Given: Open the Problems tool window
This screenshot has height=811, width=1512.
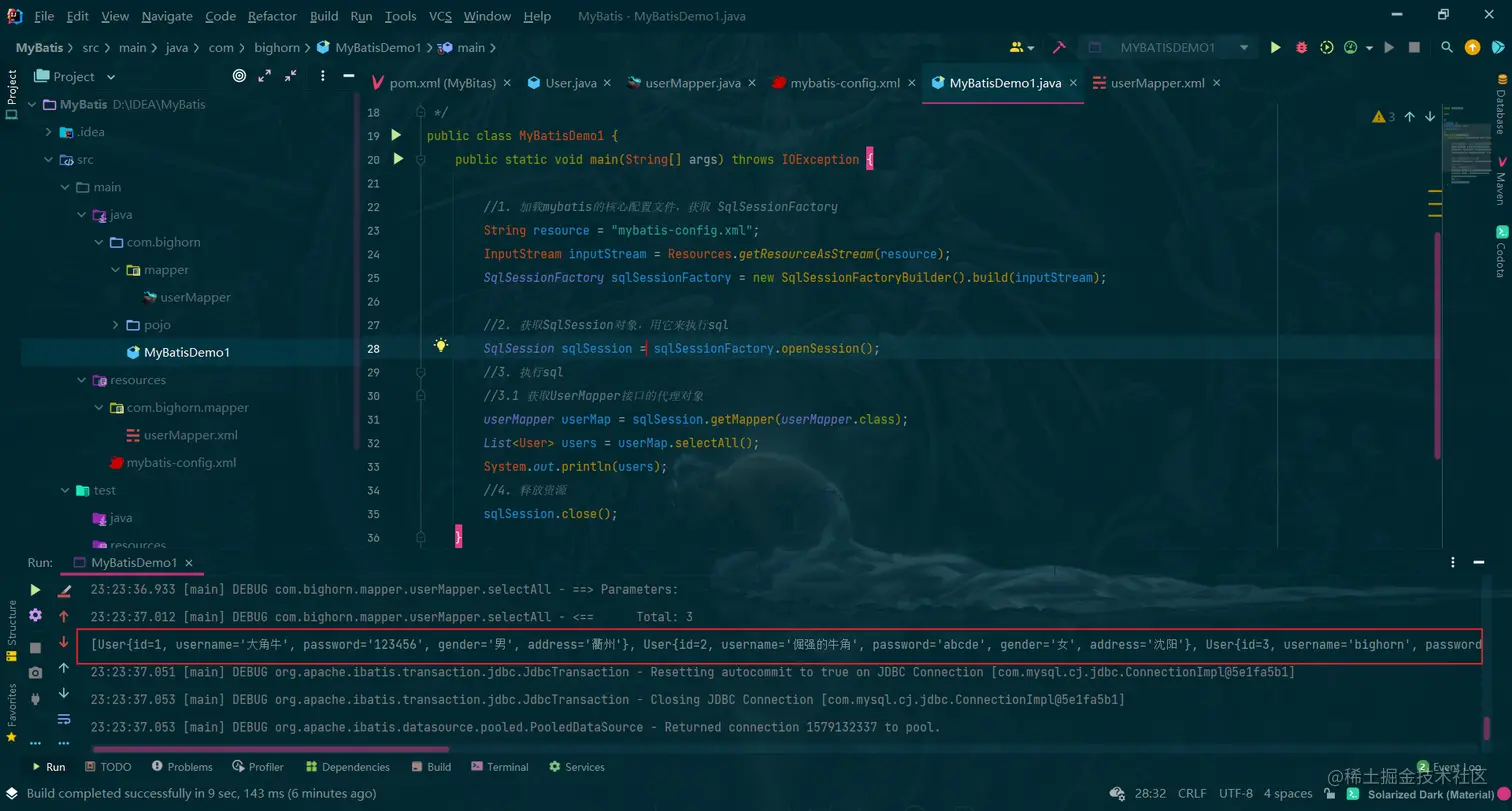Looking at the screenshot, I should pyautogui.click(x=182, y=767).
